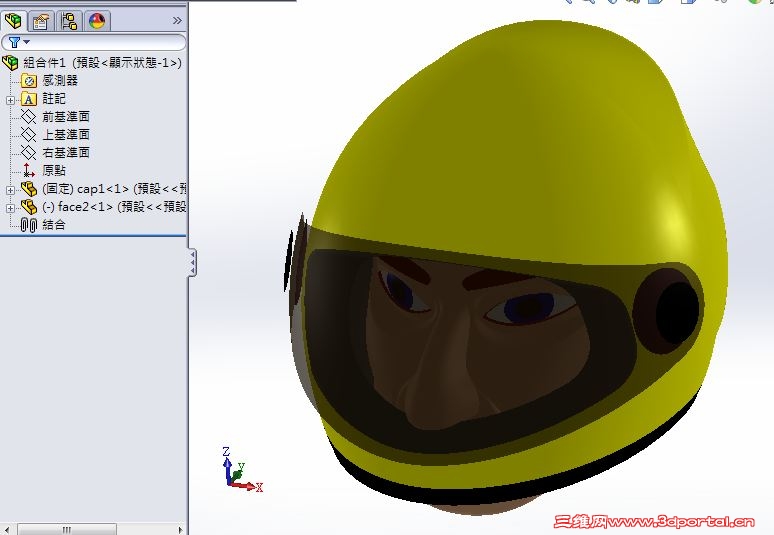Select the 感測器 sensors folder
This screenshot has height=535, width=774.
(60, 80)
